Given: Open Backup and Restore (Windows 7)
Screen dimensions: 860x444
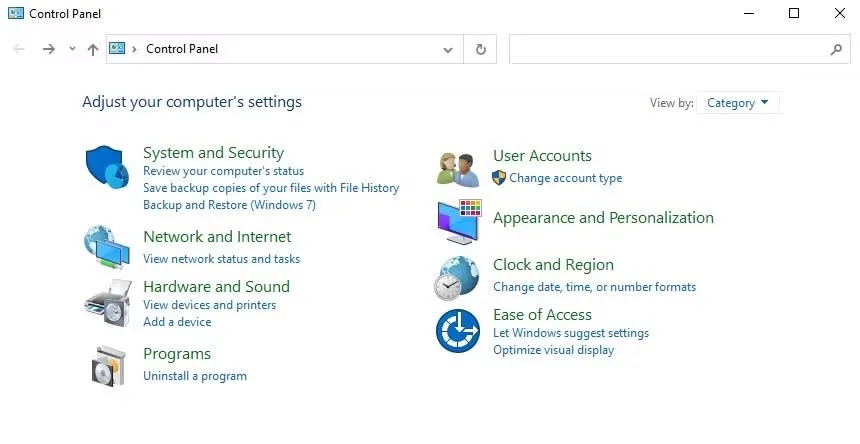Looking at the screenshot, I should tap(229, 205).
